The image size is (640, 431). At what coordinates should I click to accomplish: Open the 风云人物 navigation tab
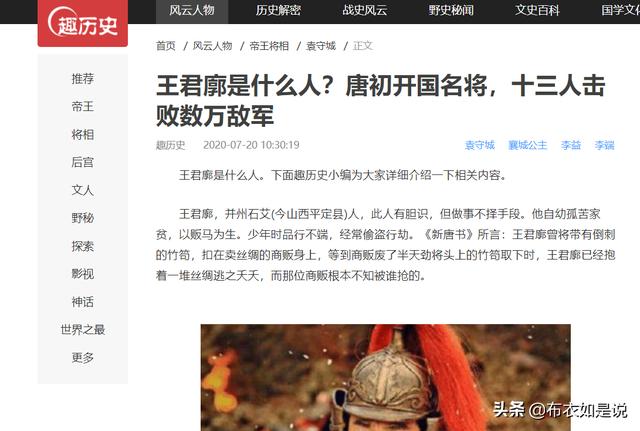click(192, 10)
